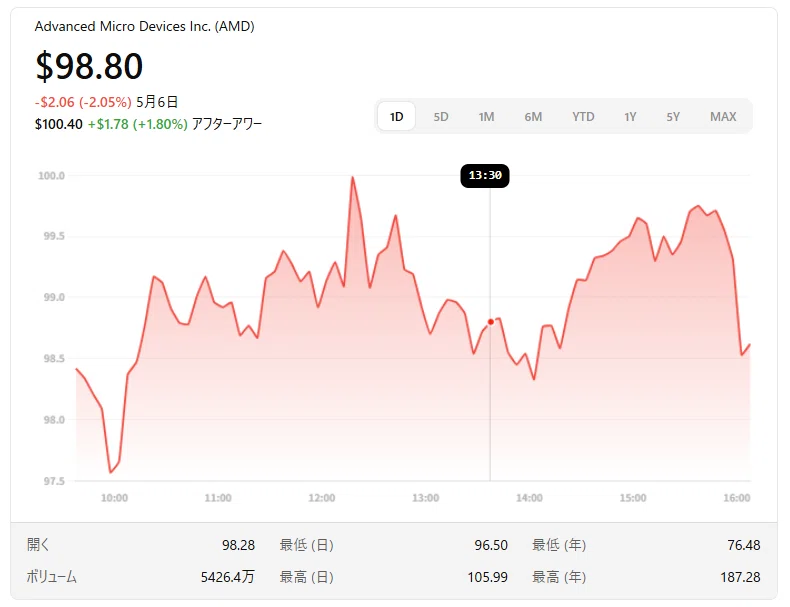Click the 13:30 tooltip label

[x=485, y=175]
